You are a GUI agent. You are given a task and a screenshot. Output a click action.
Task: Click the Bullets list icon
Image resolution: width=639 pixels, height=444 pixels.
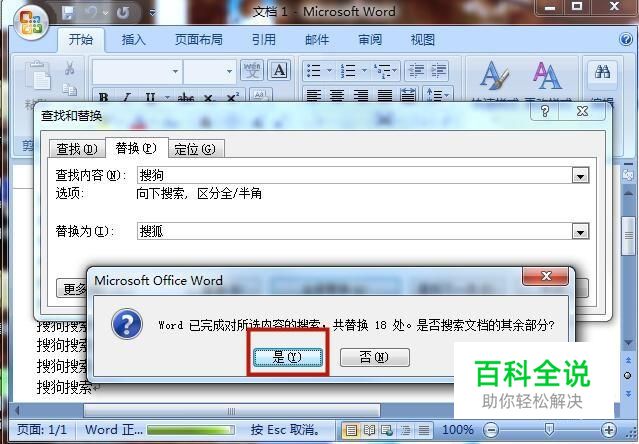click(314, 70)
